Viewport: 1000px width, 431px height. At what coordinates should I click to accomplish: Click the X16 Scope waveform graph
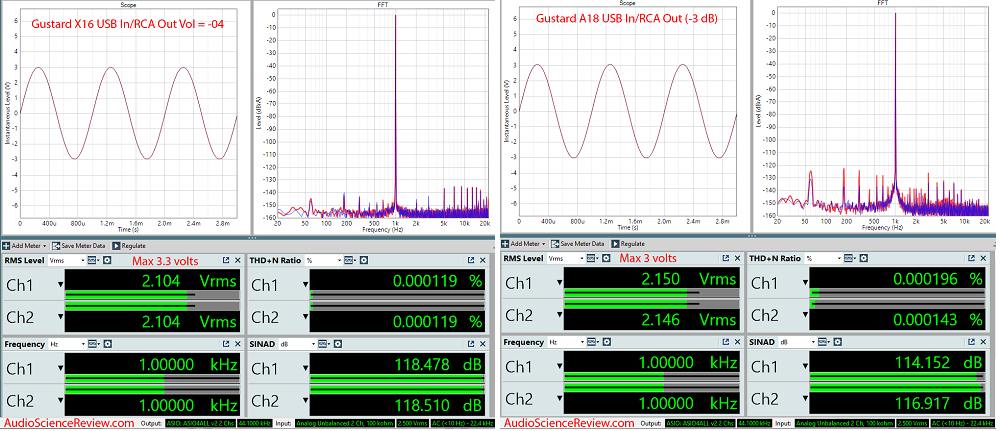[128, 113]
